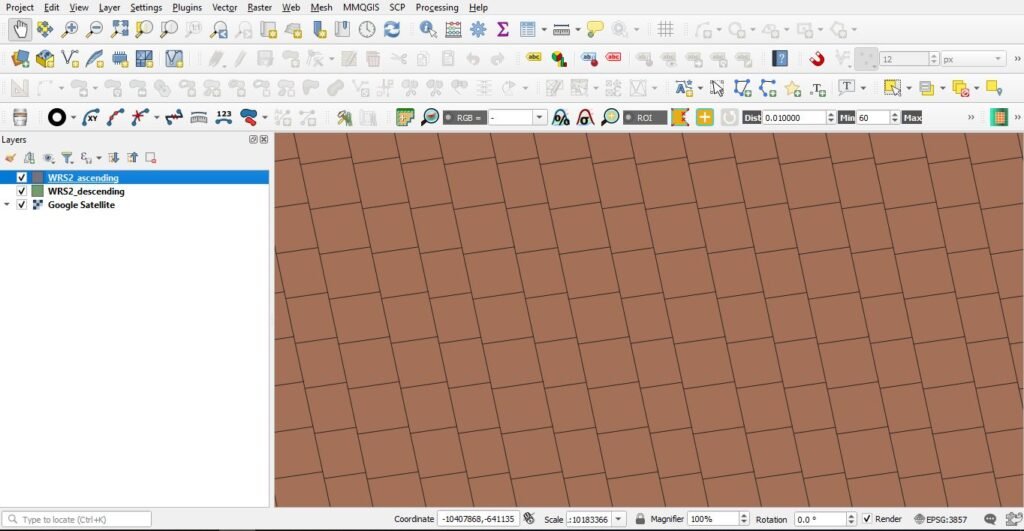This screenshot has width=1024, height=531.
Task: Click the remove layer icon in Layers panel
Action: [x=151, y=157]
